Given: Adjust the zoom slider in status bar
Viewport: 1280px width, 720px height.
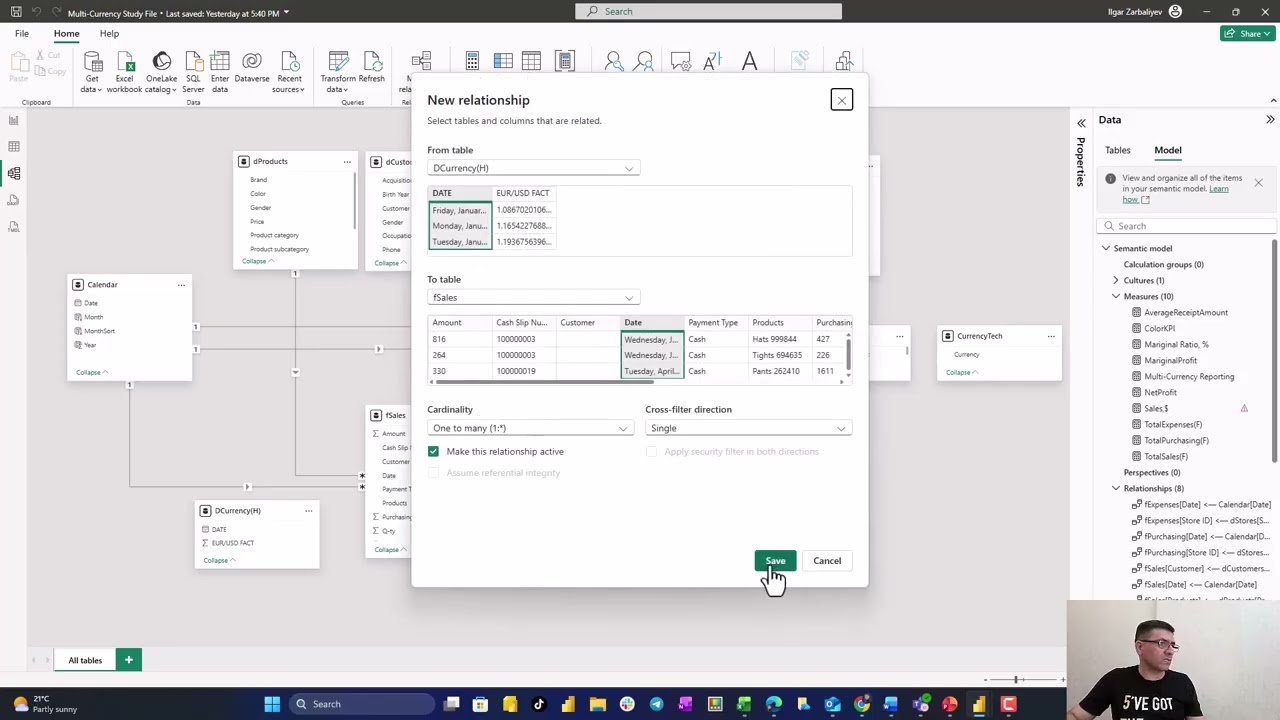Looking at the screenshot, I should [x=1015, y=680].
